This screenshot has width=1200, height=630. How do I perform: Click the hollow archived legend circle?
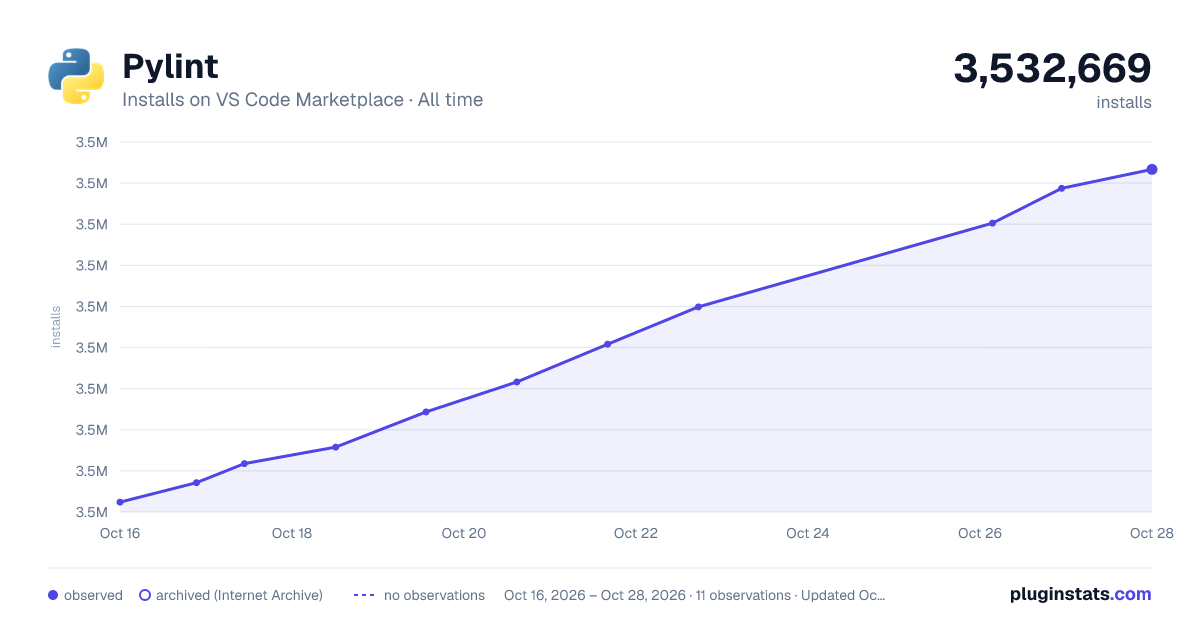point(144,595)
